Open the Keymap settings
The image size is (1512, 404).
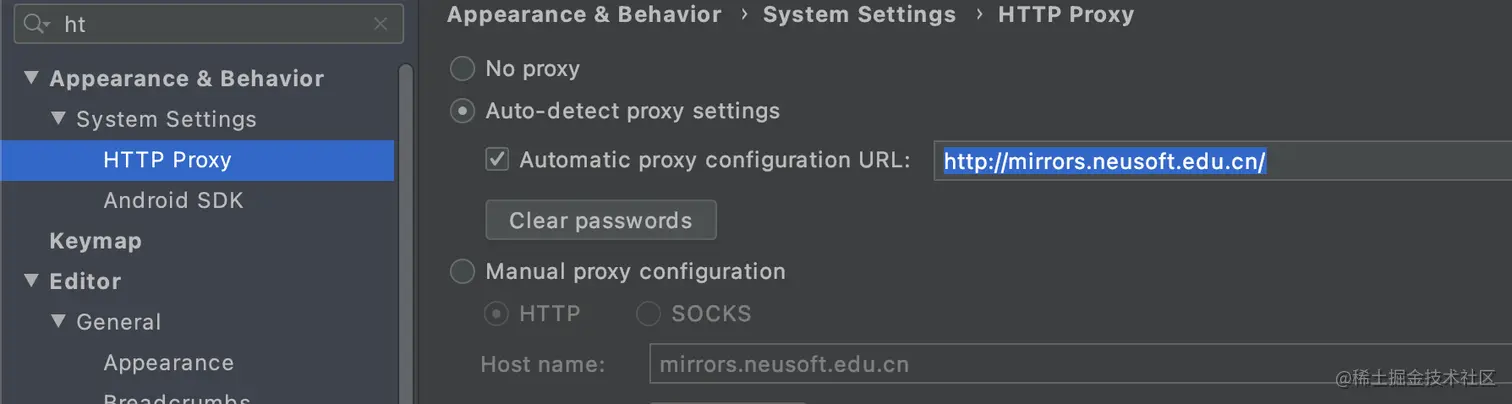[95, 241]
